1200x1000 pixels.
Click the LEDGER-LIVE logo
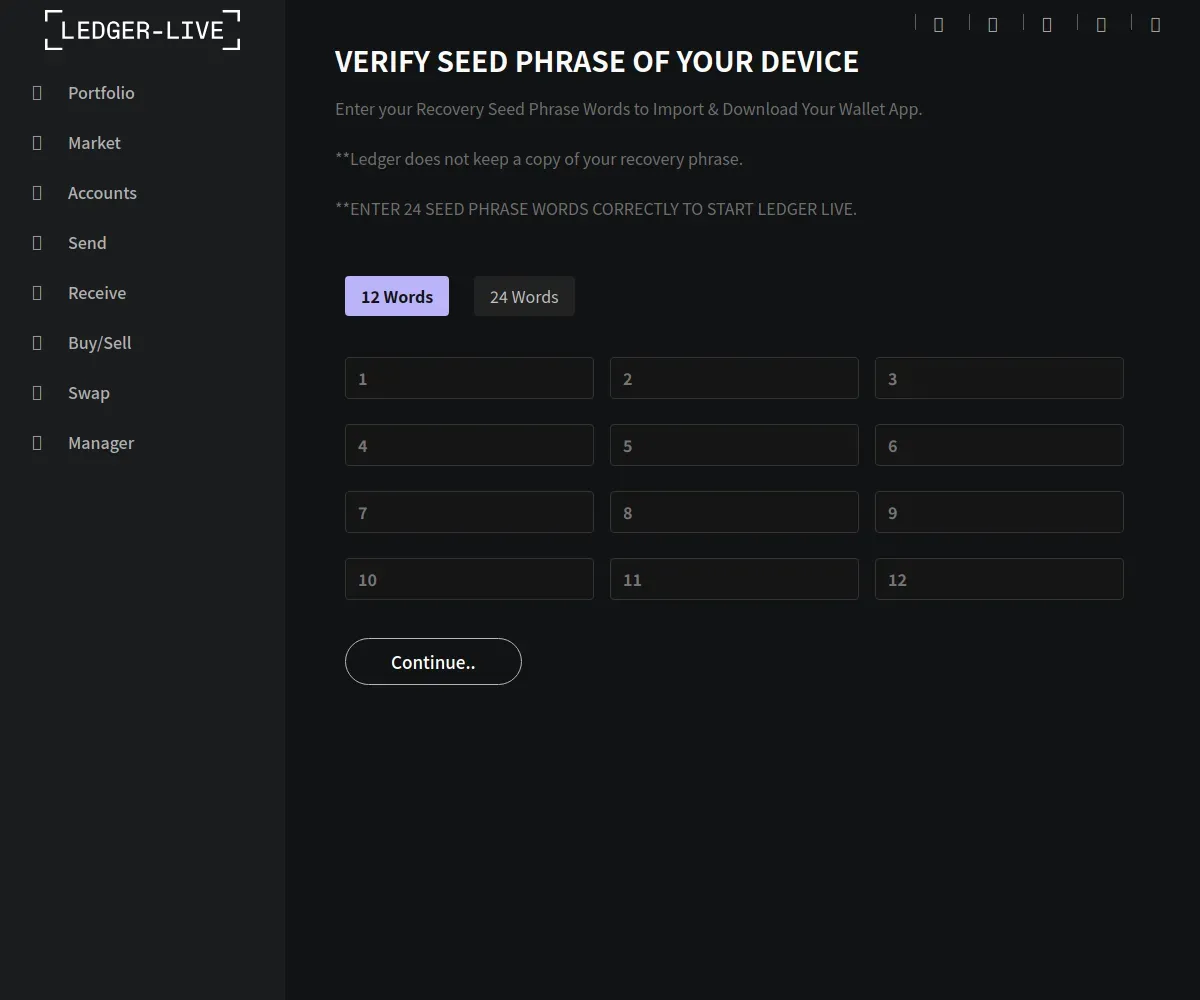142,30
